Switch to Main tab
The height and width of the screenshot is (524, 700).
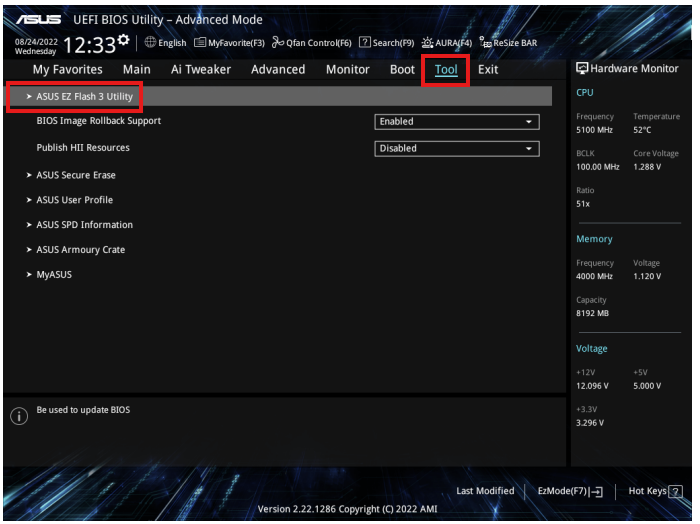click(137, 70)
